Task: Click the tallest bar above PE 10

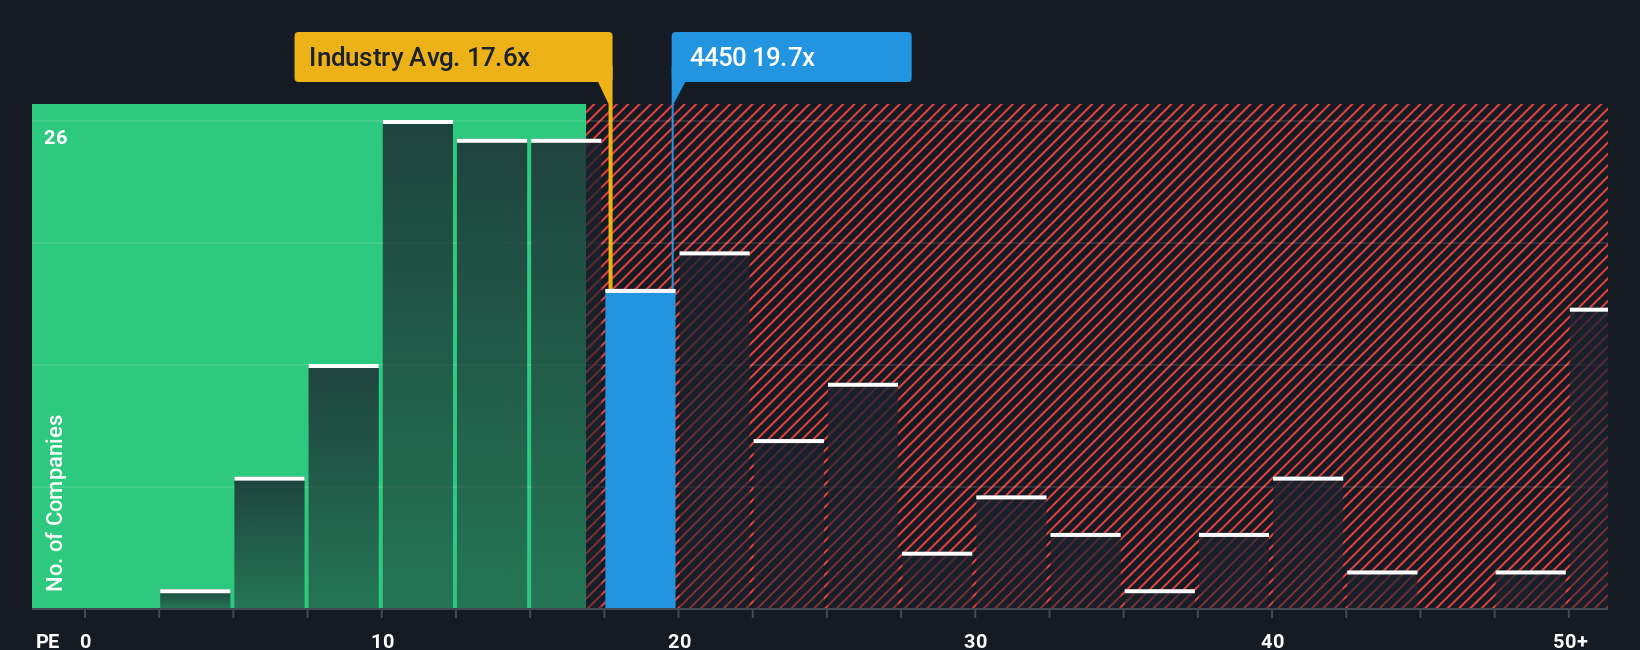Action: [x=418, y=364]
